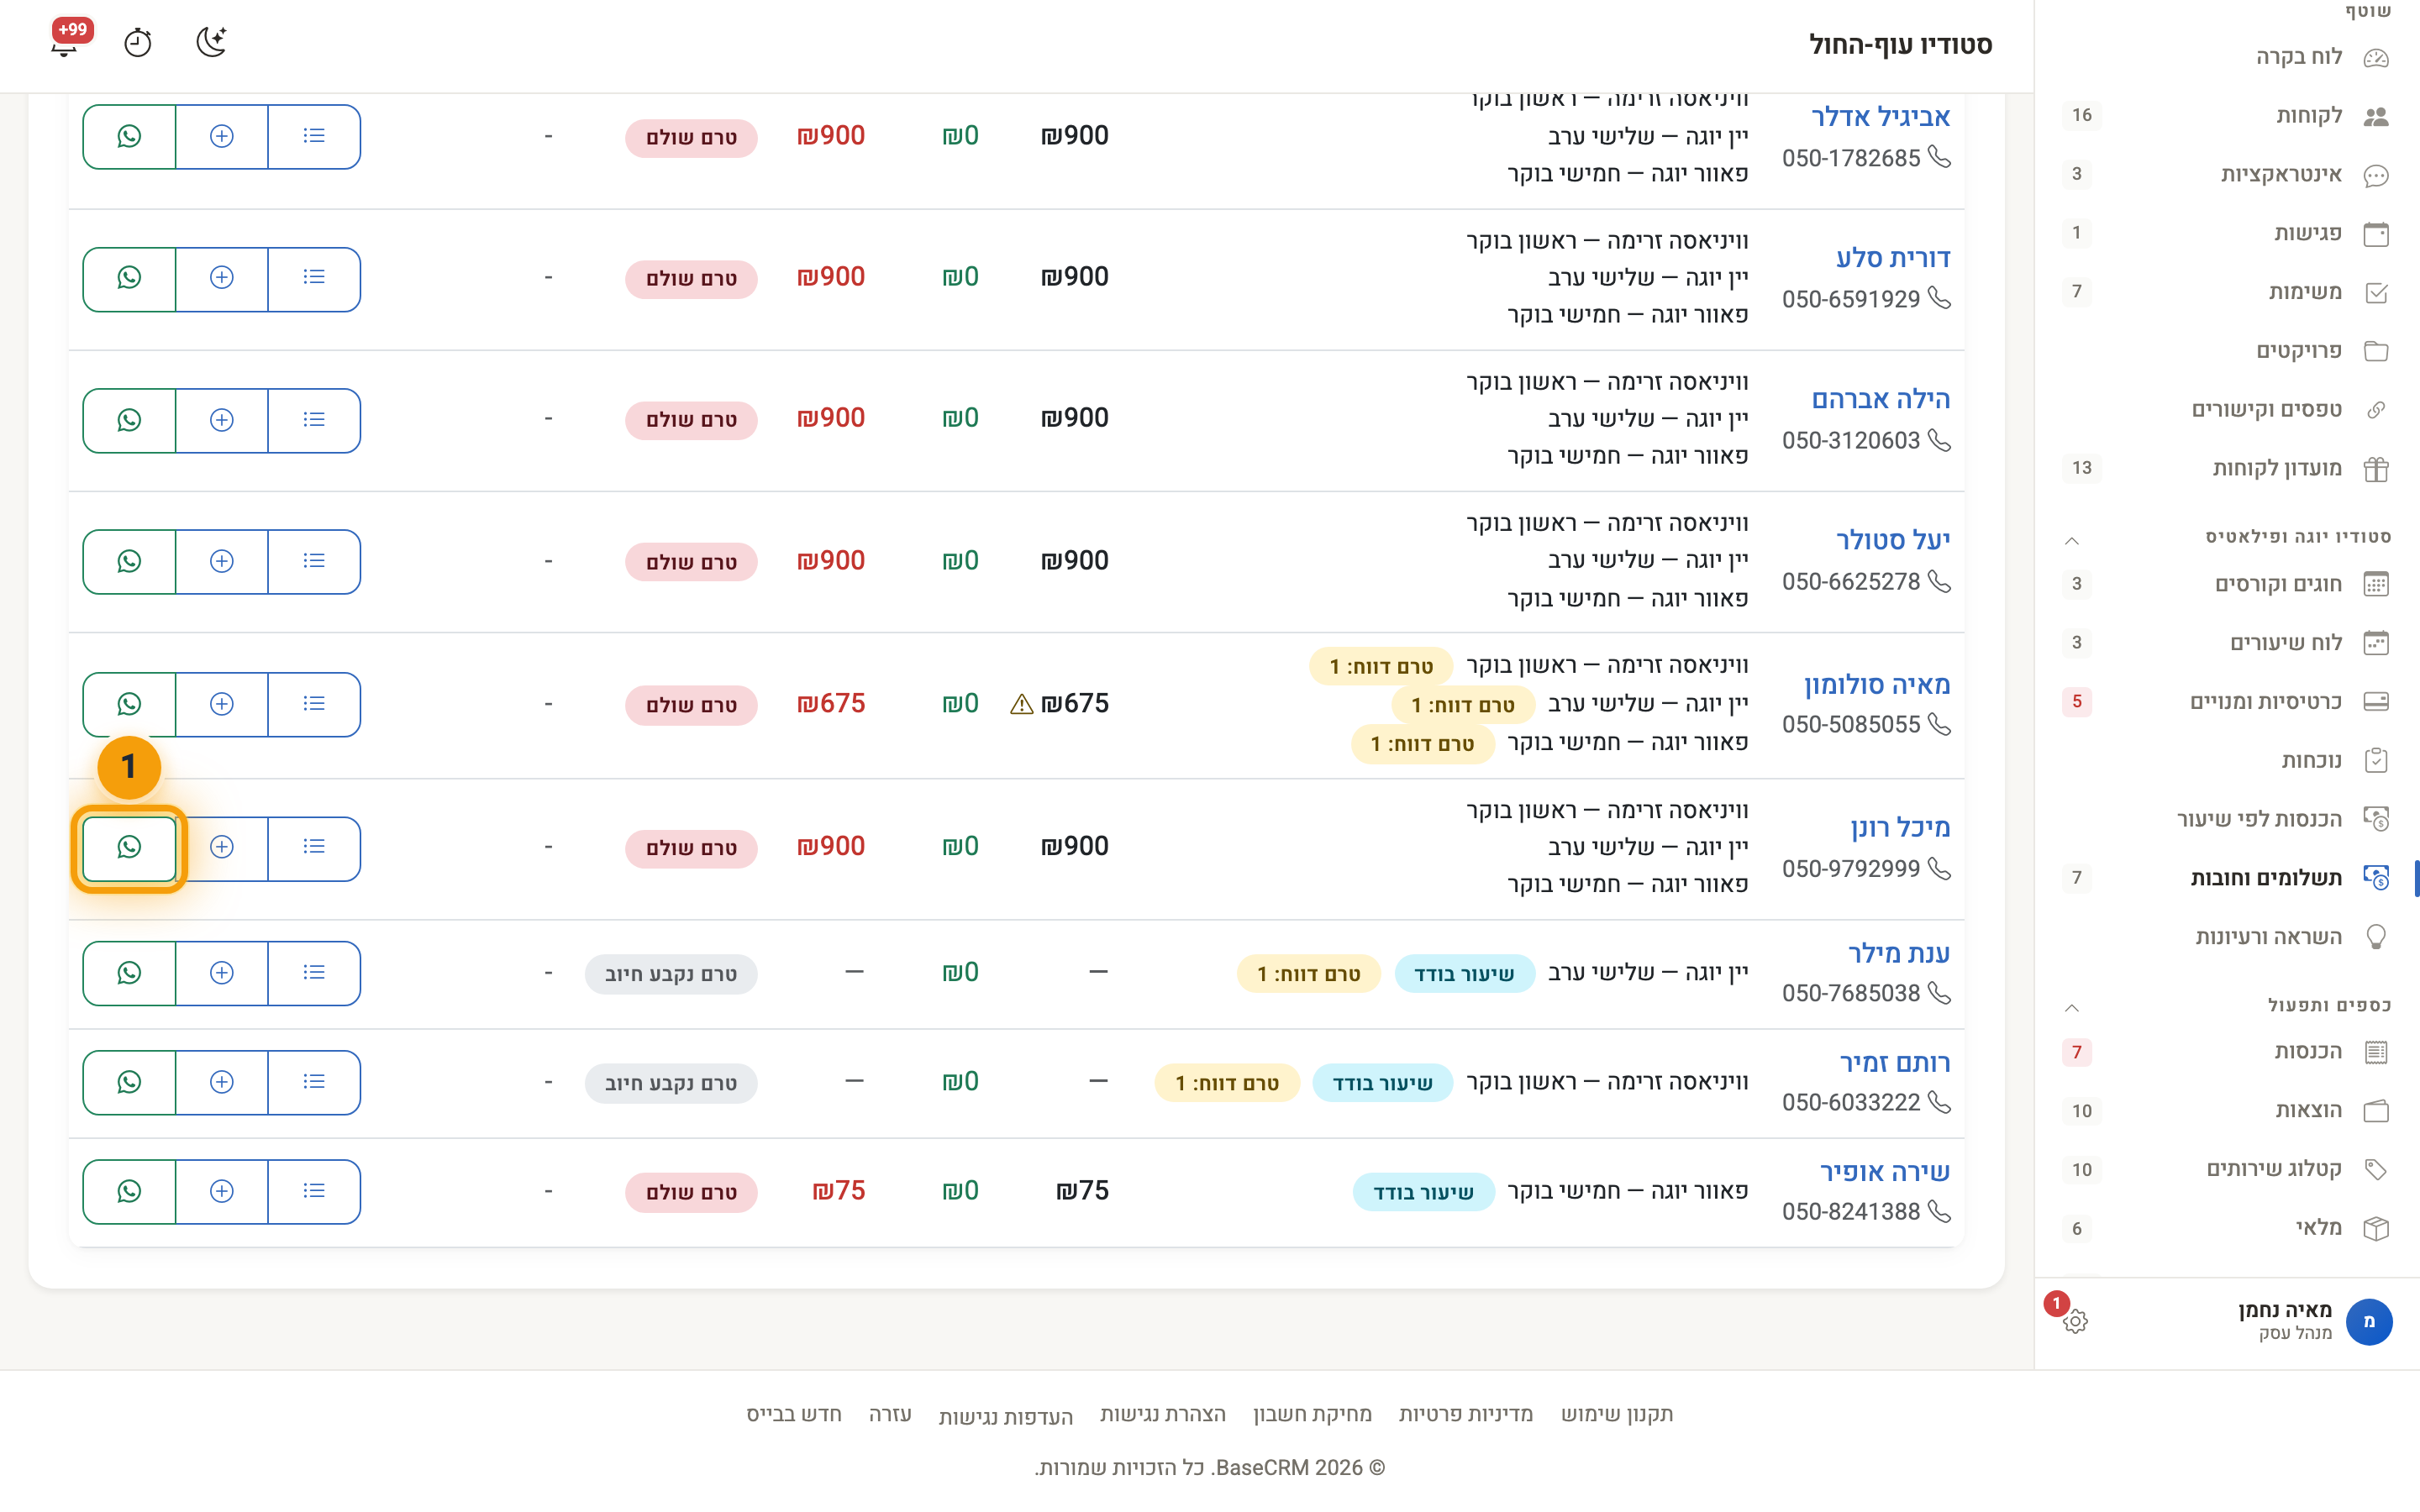
Task: Click list icon in דורית סלע row
Action: tap(314, 278)
